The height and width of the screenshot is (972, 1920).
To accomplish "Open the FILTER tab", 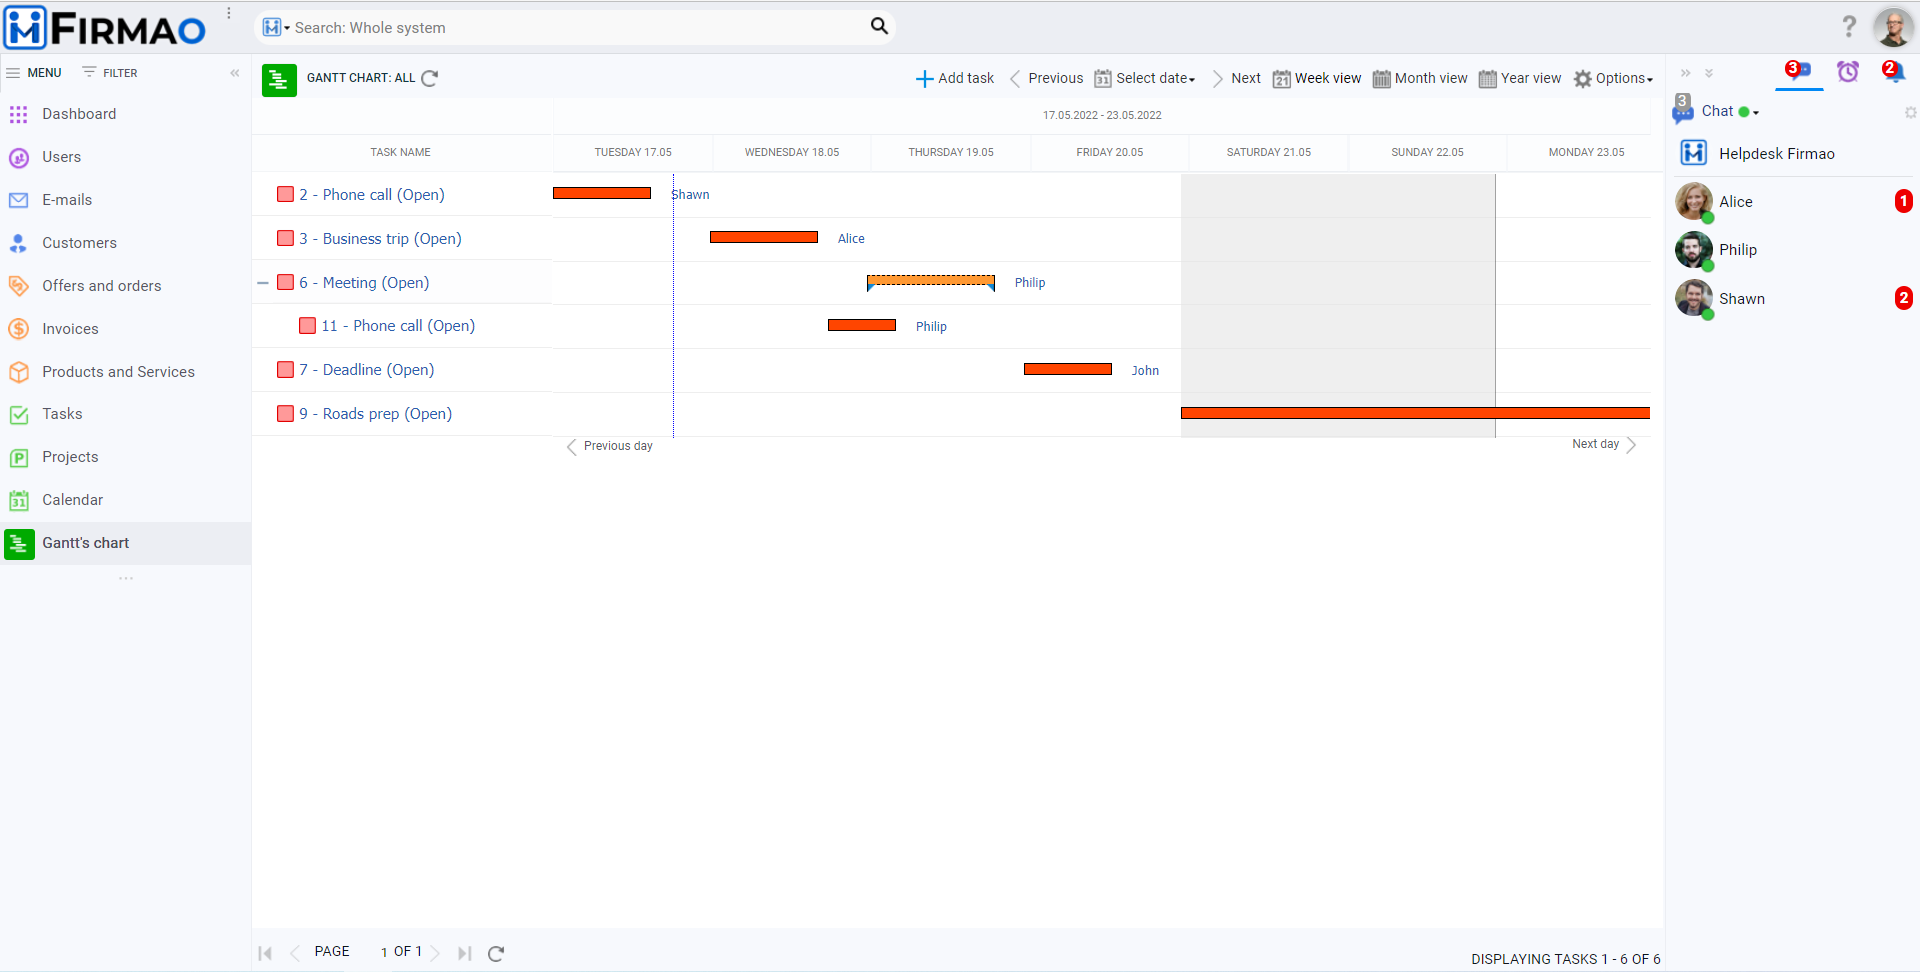I will (110, 73).
